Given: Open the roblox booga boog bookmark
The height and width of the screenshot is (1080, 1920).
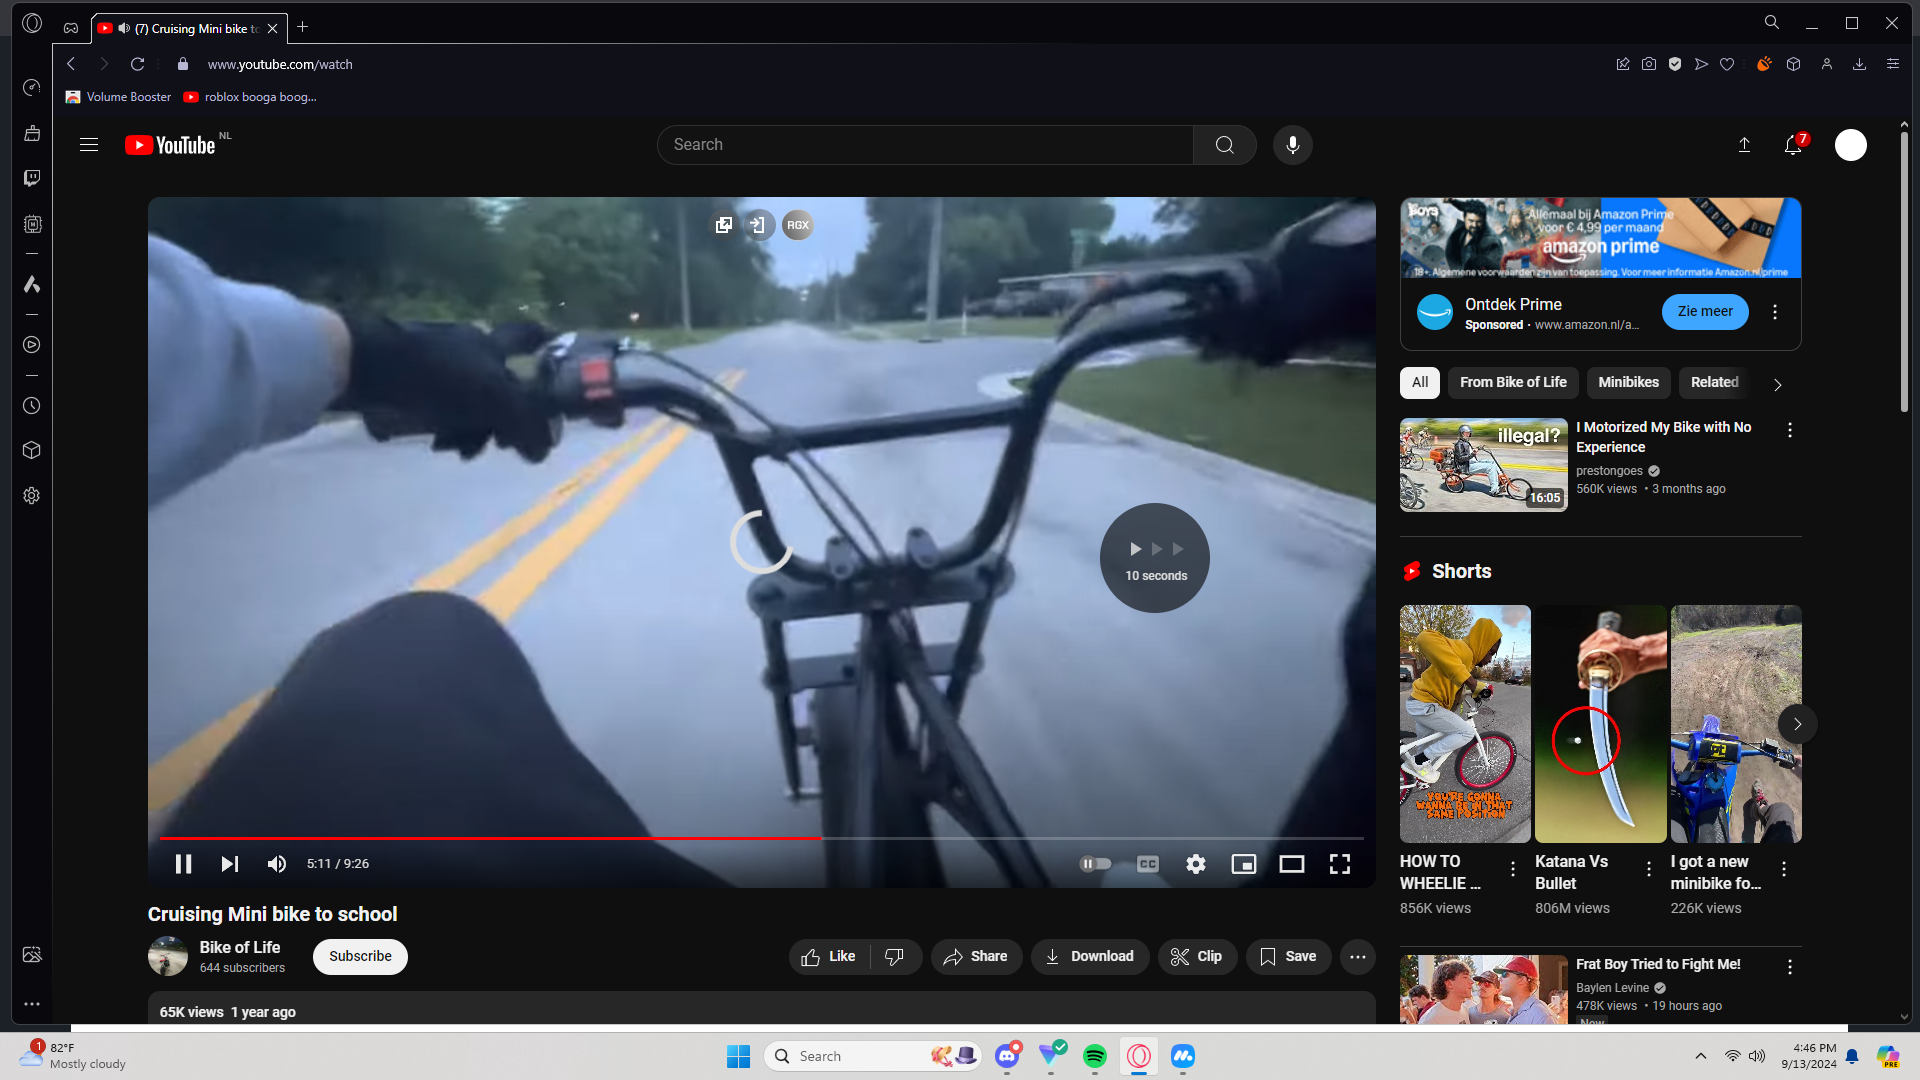Looking at the screenshot, I should [250, 97].
